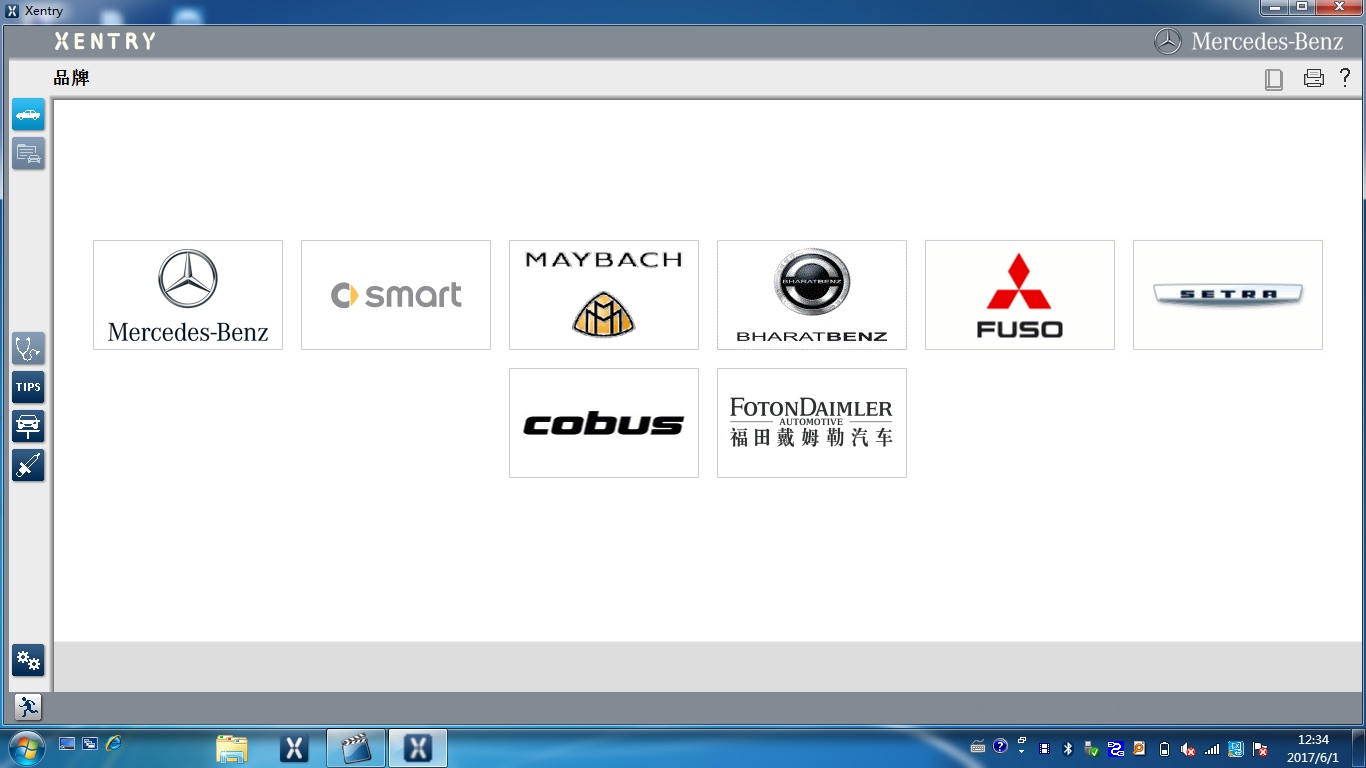Image resolution: width=1366 pixels, height=768 pixels.
Task: Click the XENTRY logo header text
Action: [x=105, y=41]
